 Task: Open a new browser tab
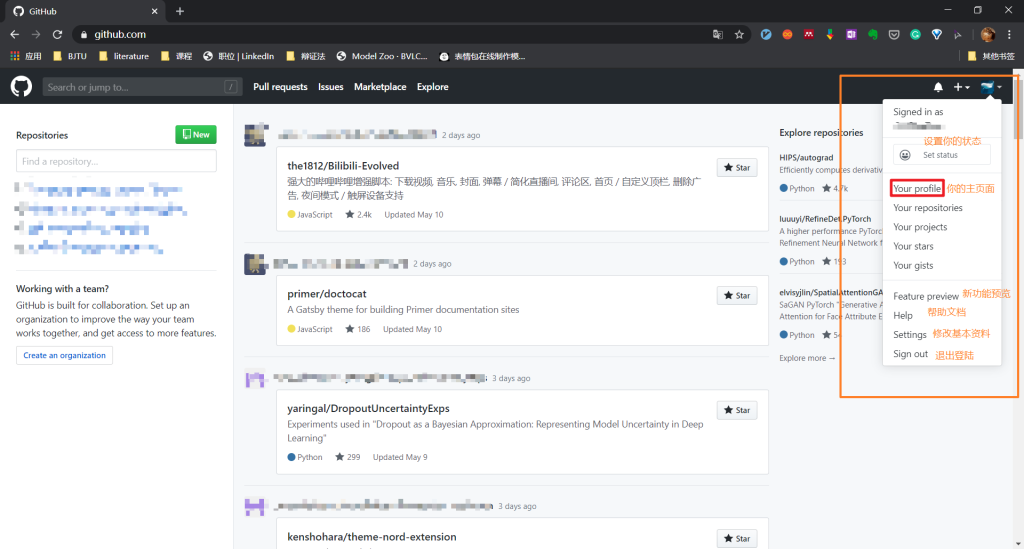point(180,11)
